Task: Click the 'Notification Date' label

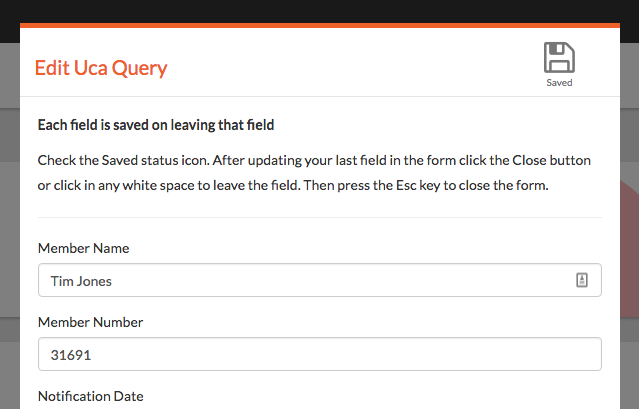Action: click(90, 396)
